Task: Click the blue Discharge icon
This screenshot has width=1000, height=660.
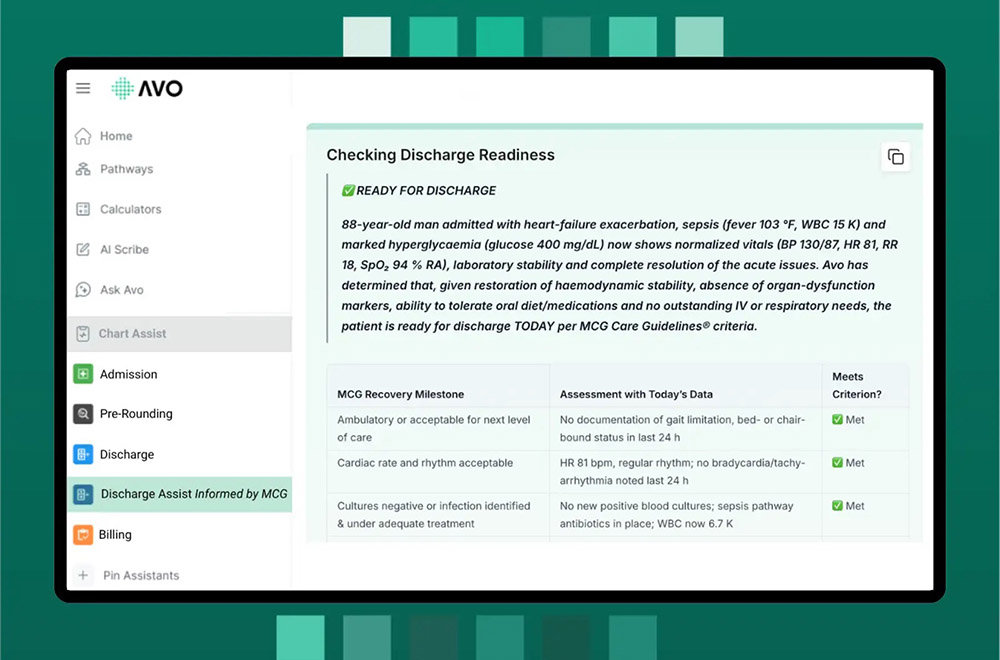Action: click(x=83, y=454)
